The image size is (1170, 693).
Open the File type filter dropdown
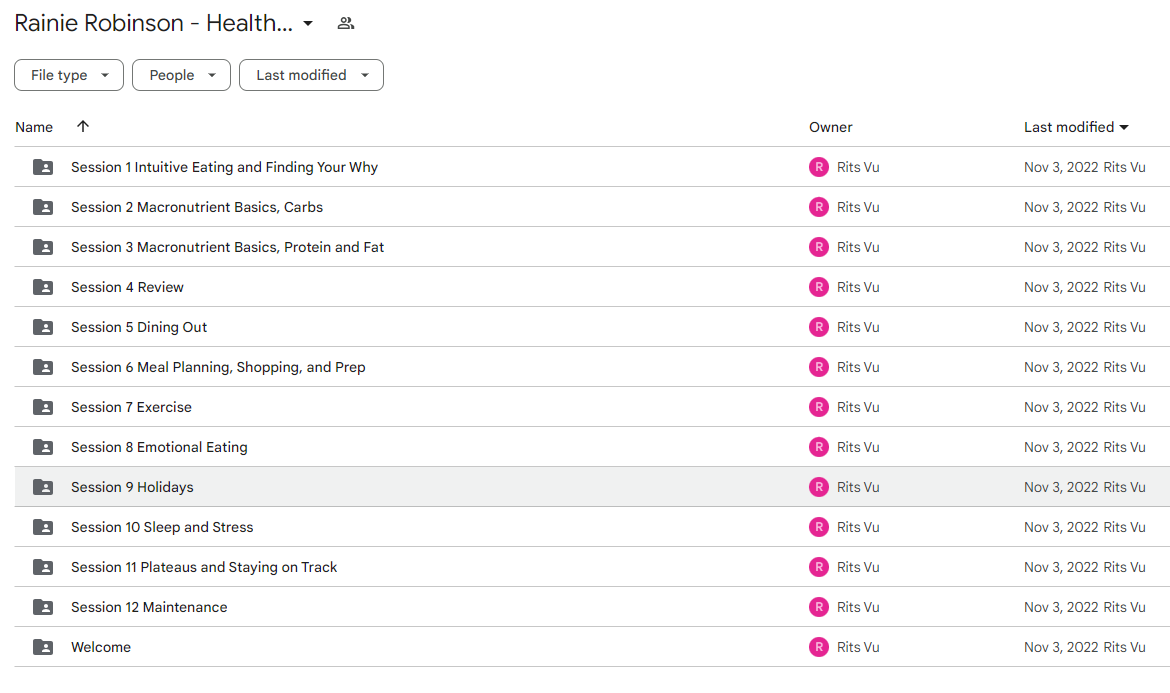pos(69,75)
